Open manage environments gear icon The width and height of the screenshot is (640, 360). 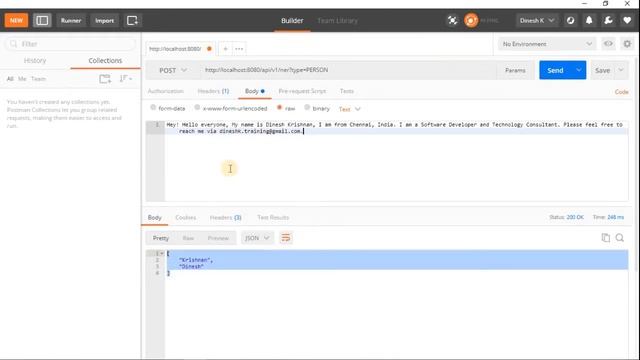(627, 44)
